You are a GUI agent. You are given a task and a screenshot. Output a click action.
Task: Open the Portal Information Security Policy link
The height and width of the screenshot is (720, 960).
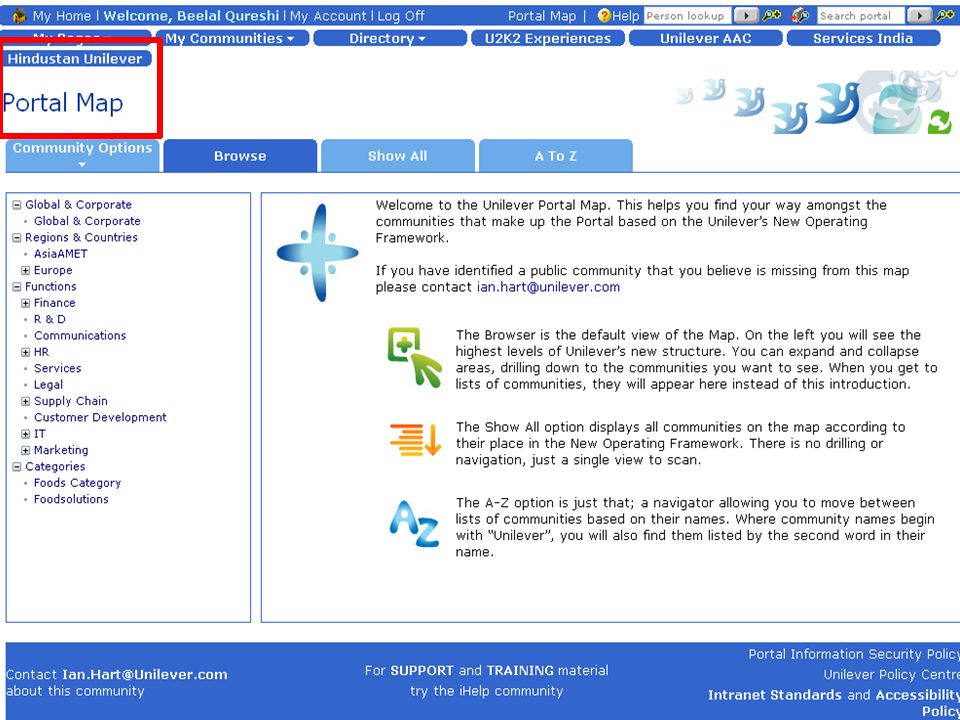pyautogui.click(x=854, y=654)
